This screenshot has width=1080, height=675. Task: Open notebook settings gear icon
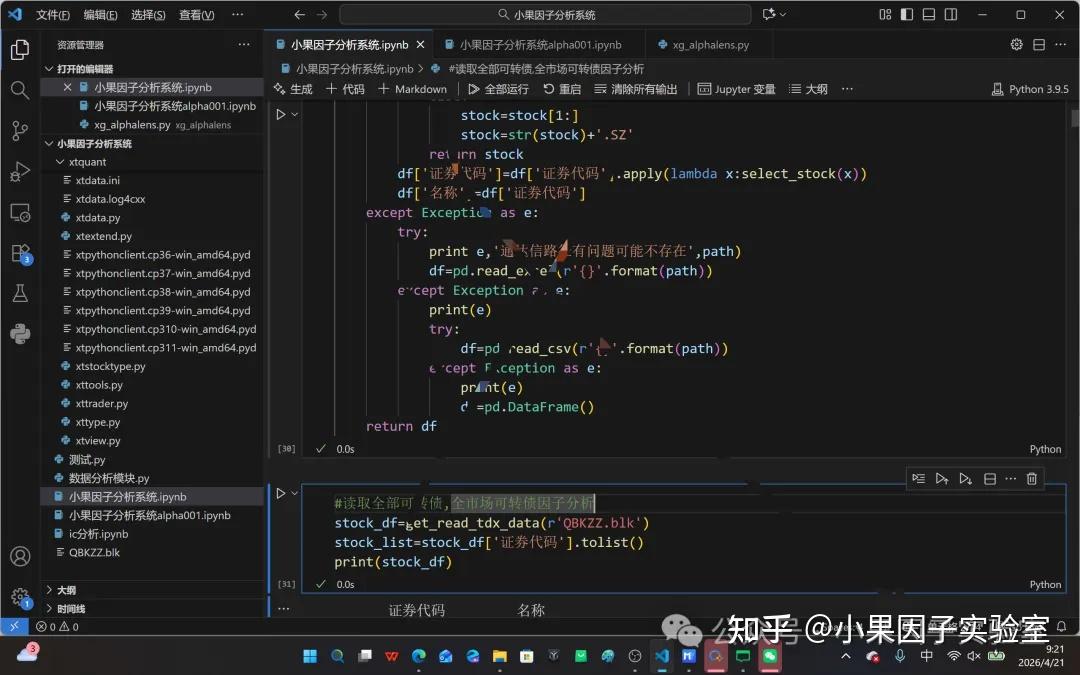(x=1017, y=45)
